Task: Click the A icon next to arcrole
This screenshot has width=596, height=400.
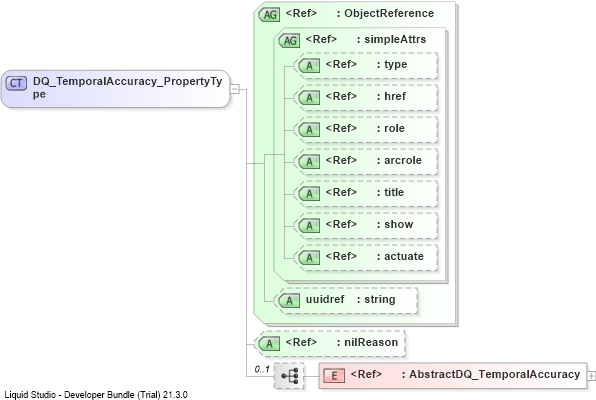Action: coord(309,162)
